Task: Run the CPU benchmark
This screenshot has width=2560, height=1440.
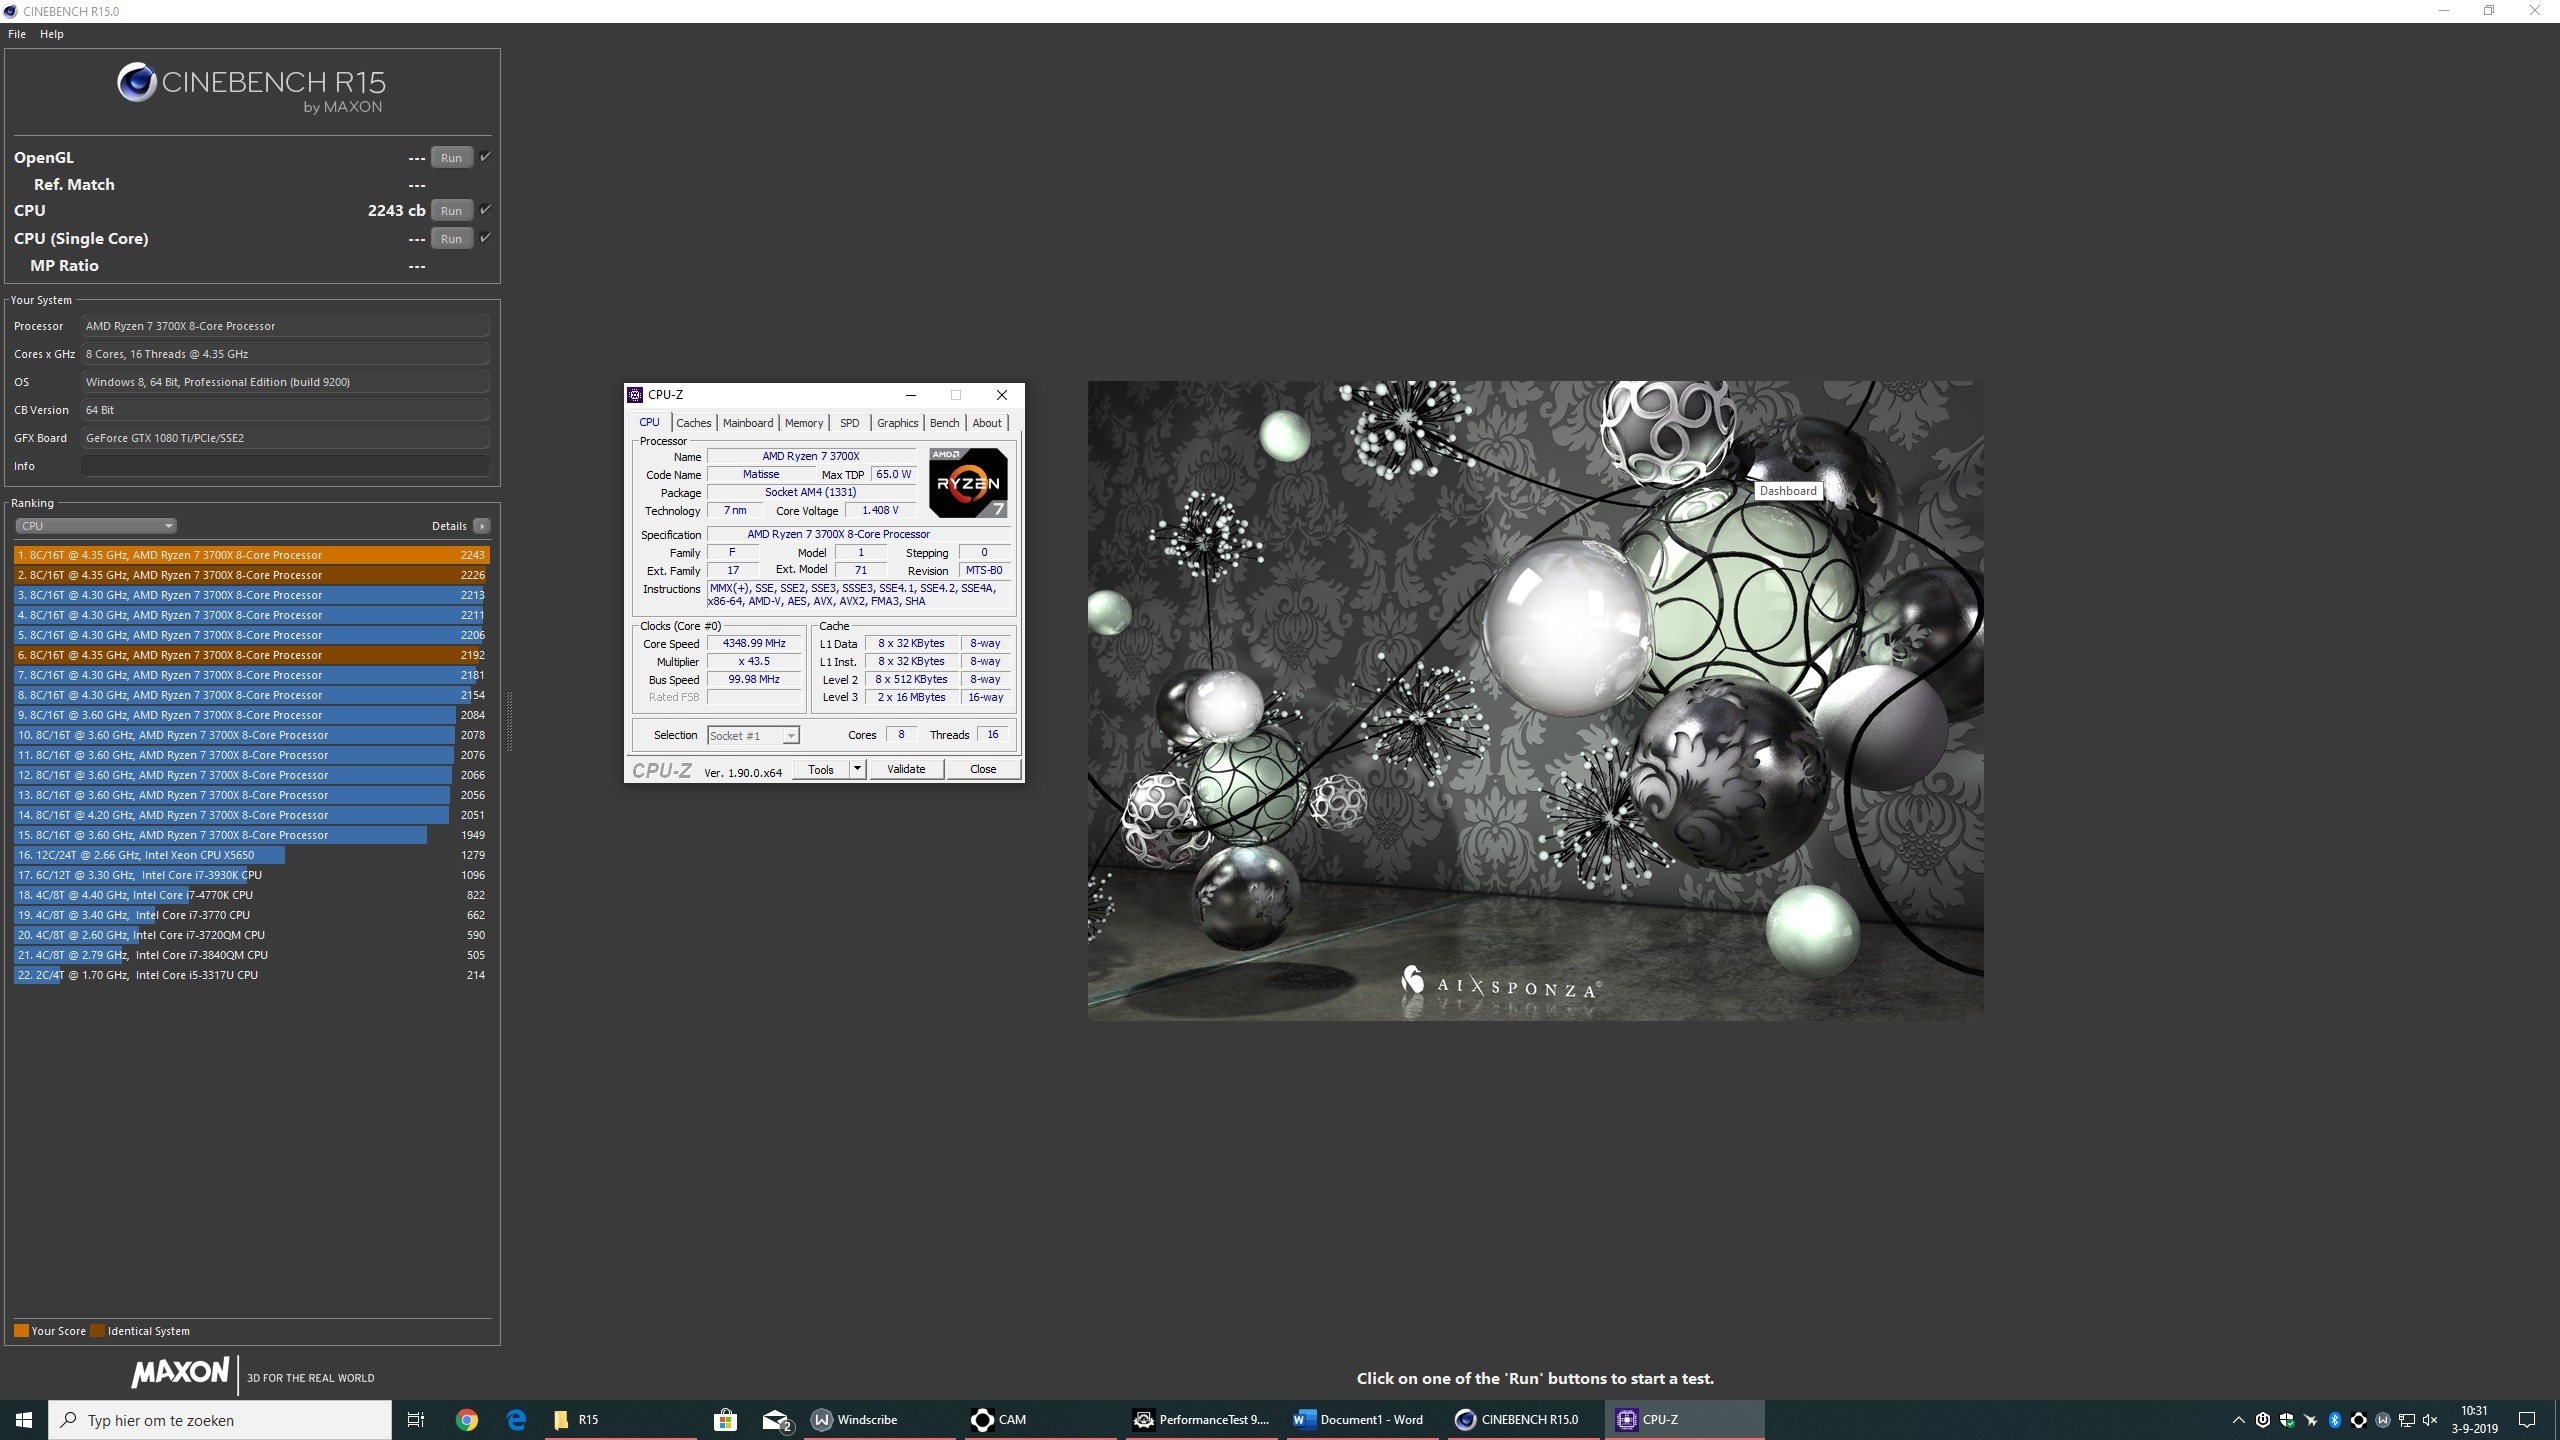Action: click(x=451, y=211)
